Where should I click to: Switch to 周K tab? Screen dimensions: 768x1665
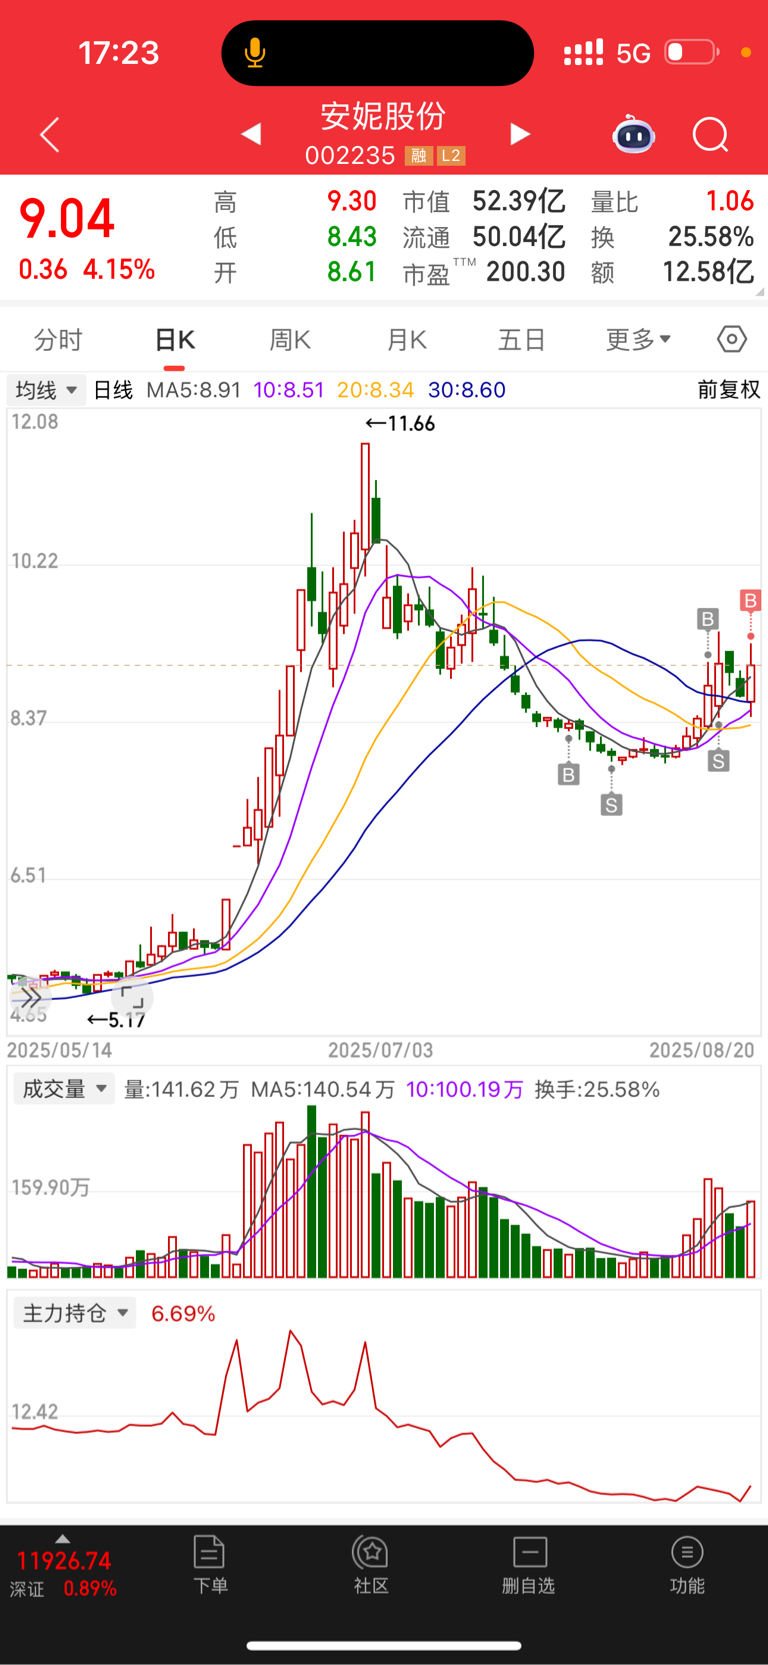(x=290, y=340)
